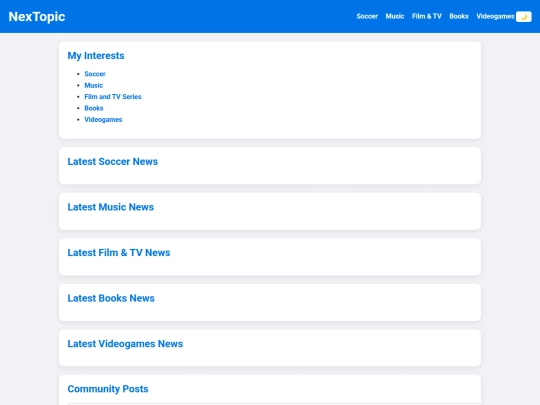Visit the Videogames link in My Interests list

point(103,120)
